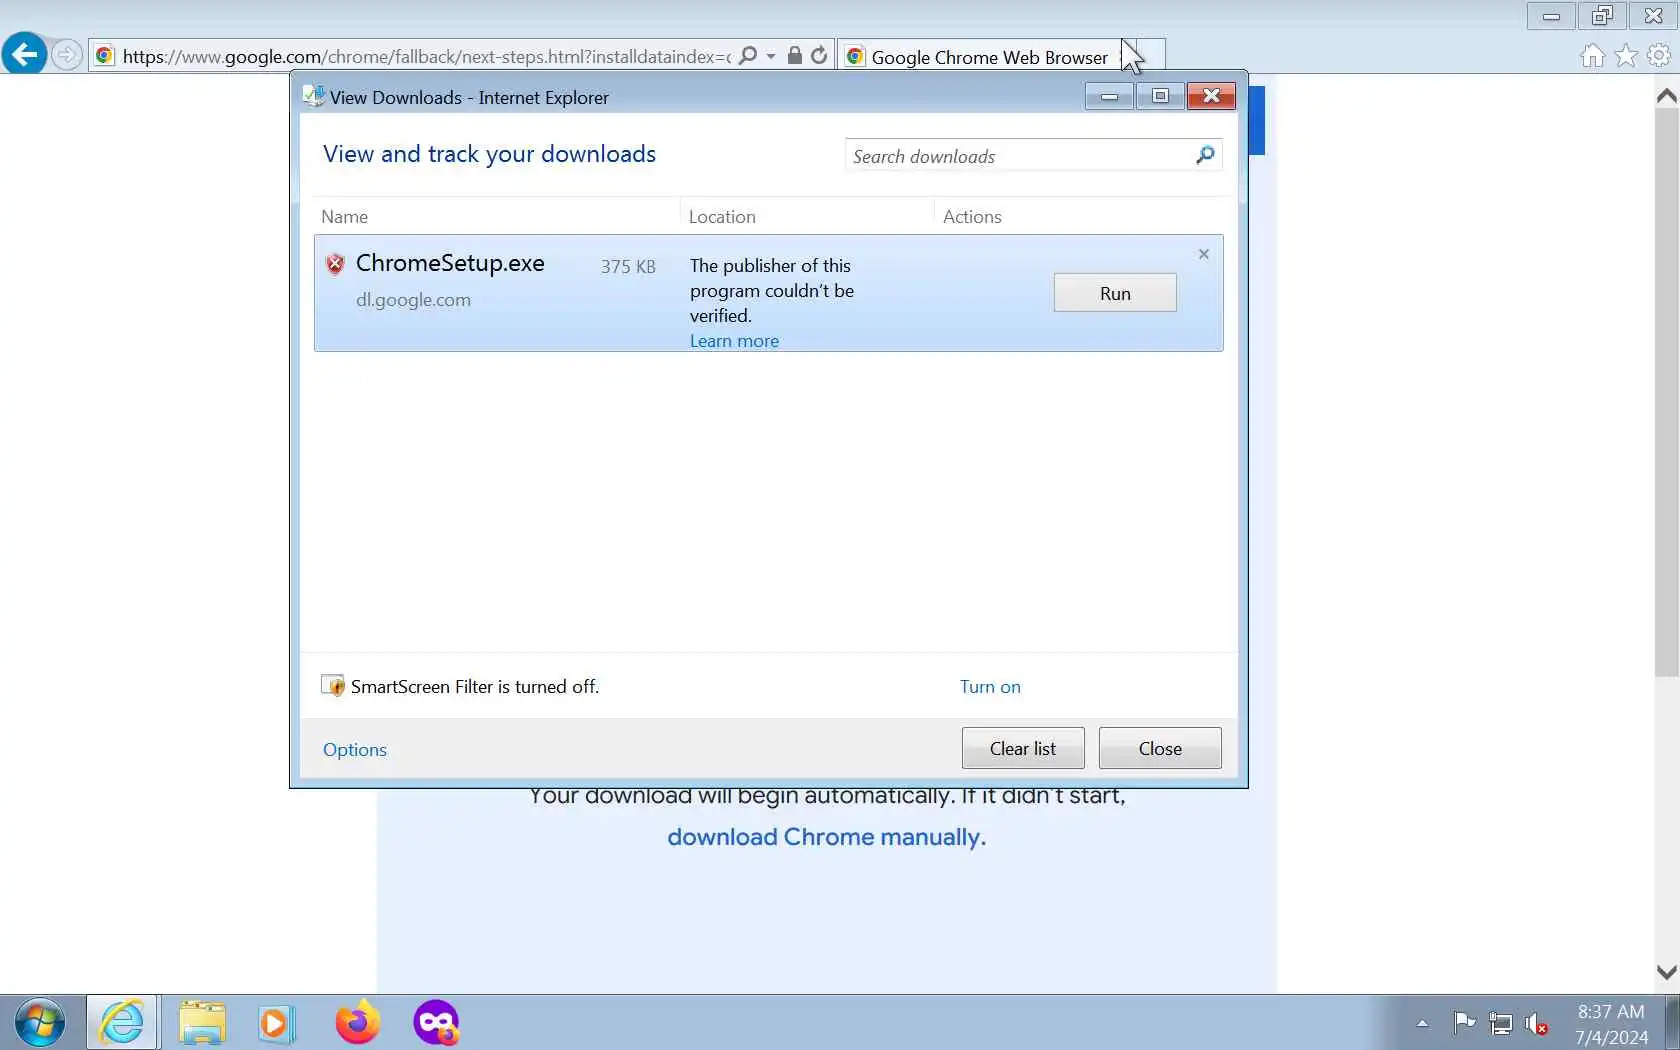This screenshot has width=1680, height=1050.
Task: Click the Name column header
Action: [x=345, y=217]
